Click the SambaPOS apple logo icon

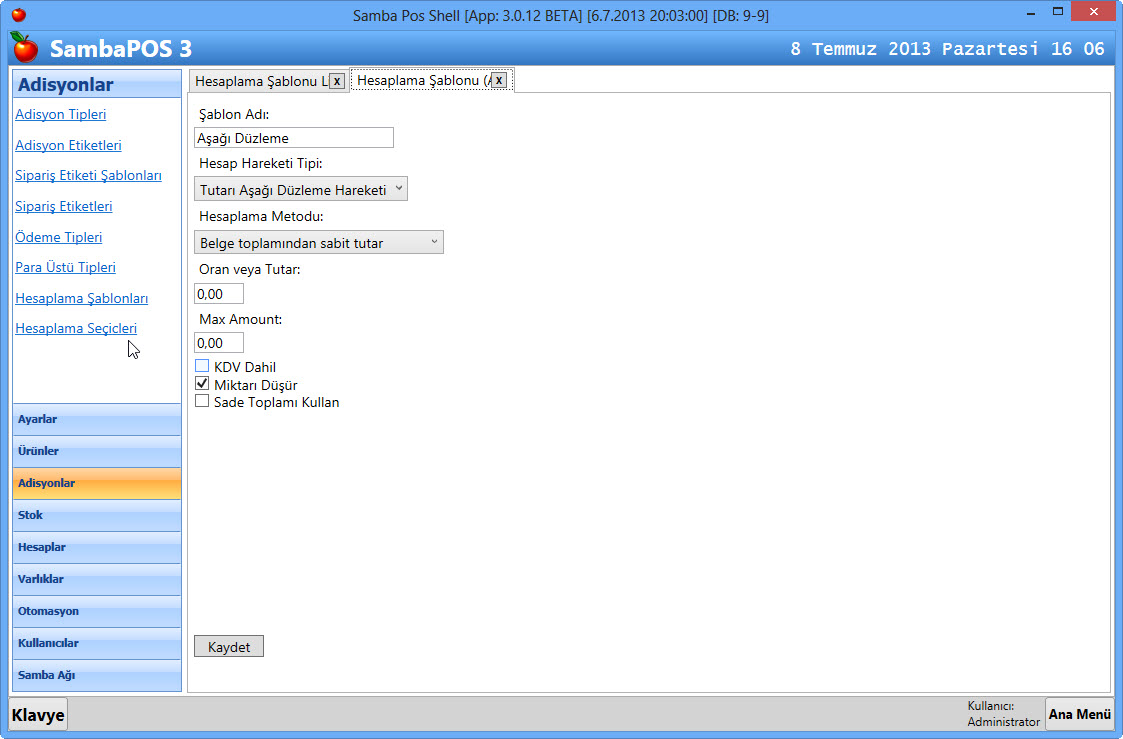(25, 47)
